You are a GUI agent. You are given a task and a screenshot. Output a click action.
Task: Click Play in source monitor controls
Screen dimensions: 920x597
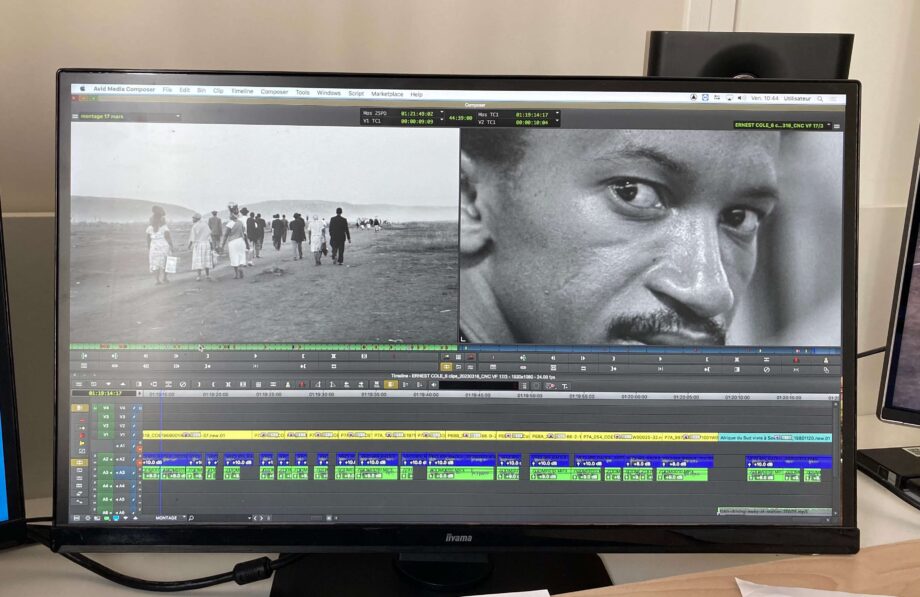(x=255, y=356)
